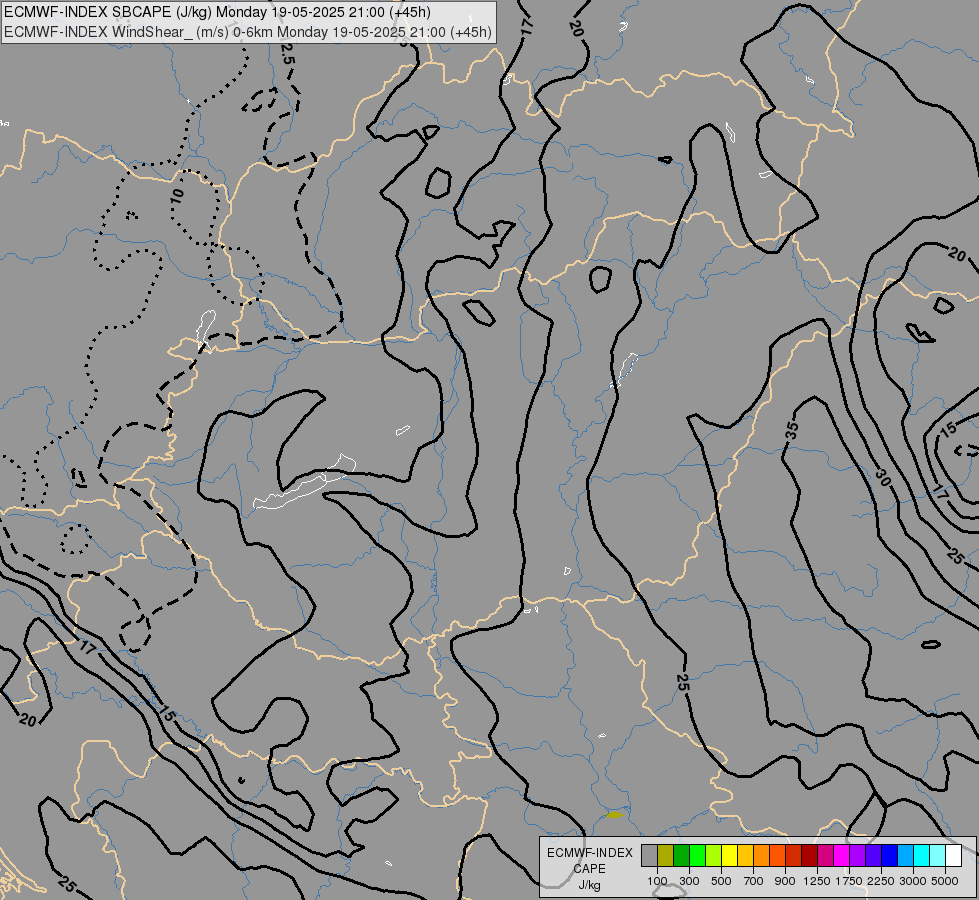The image size is (979, 900).
Task: Choose the bright green legend swatch
Action: 697,856
